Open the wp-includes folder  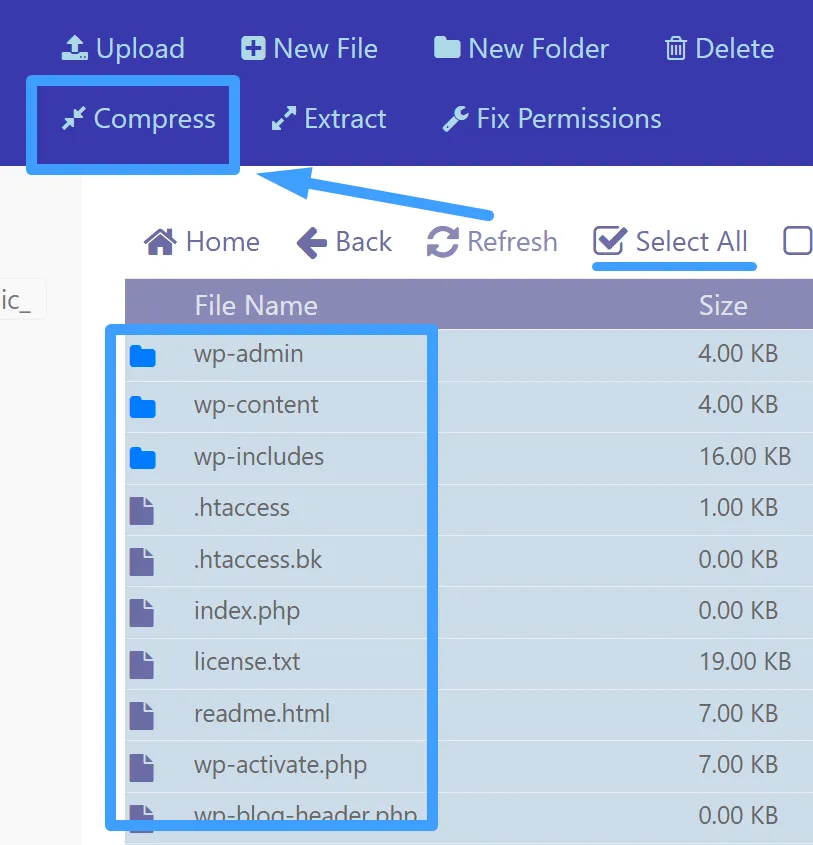(x=259, y=457)
